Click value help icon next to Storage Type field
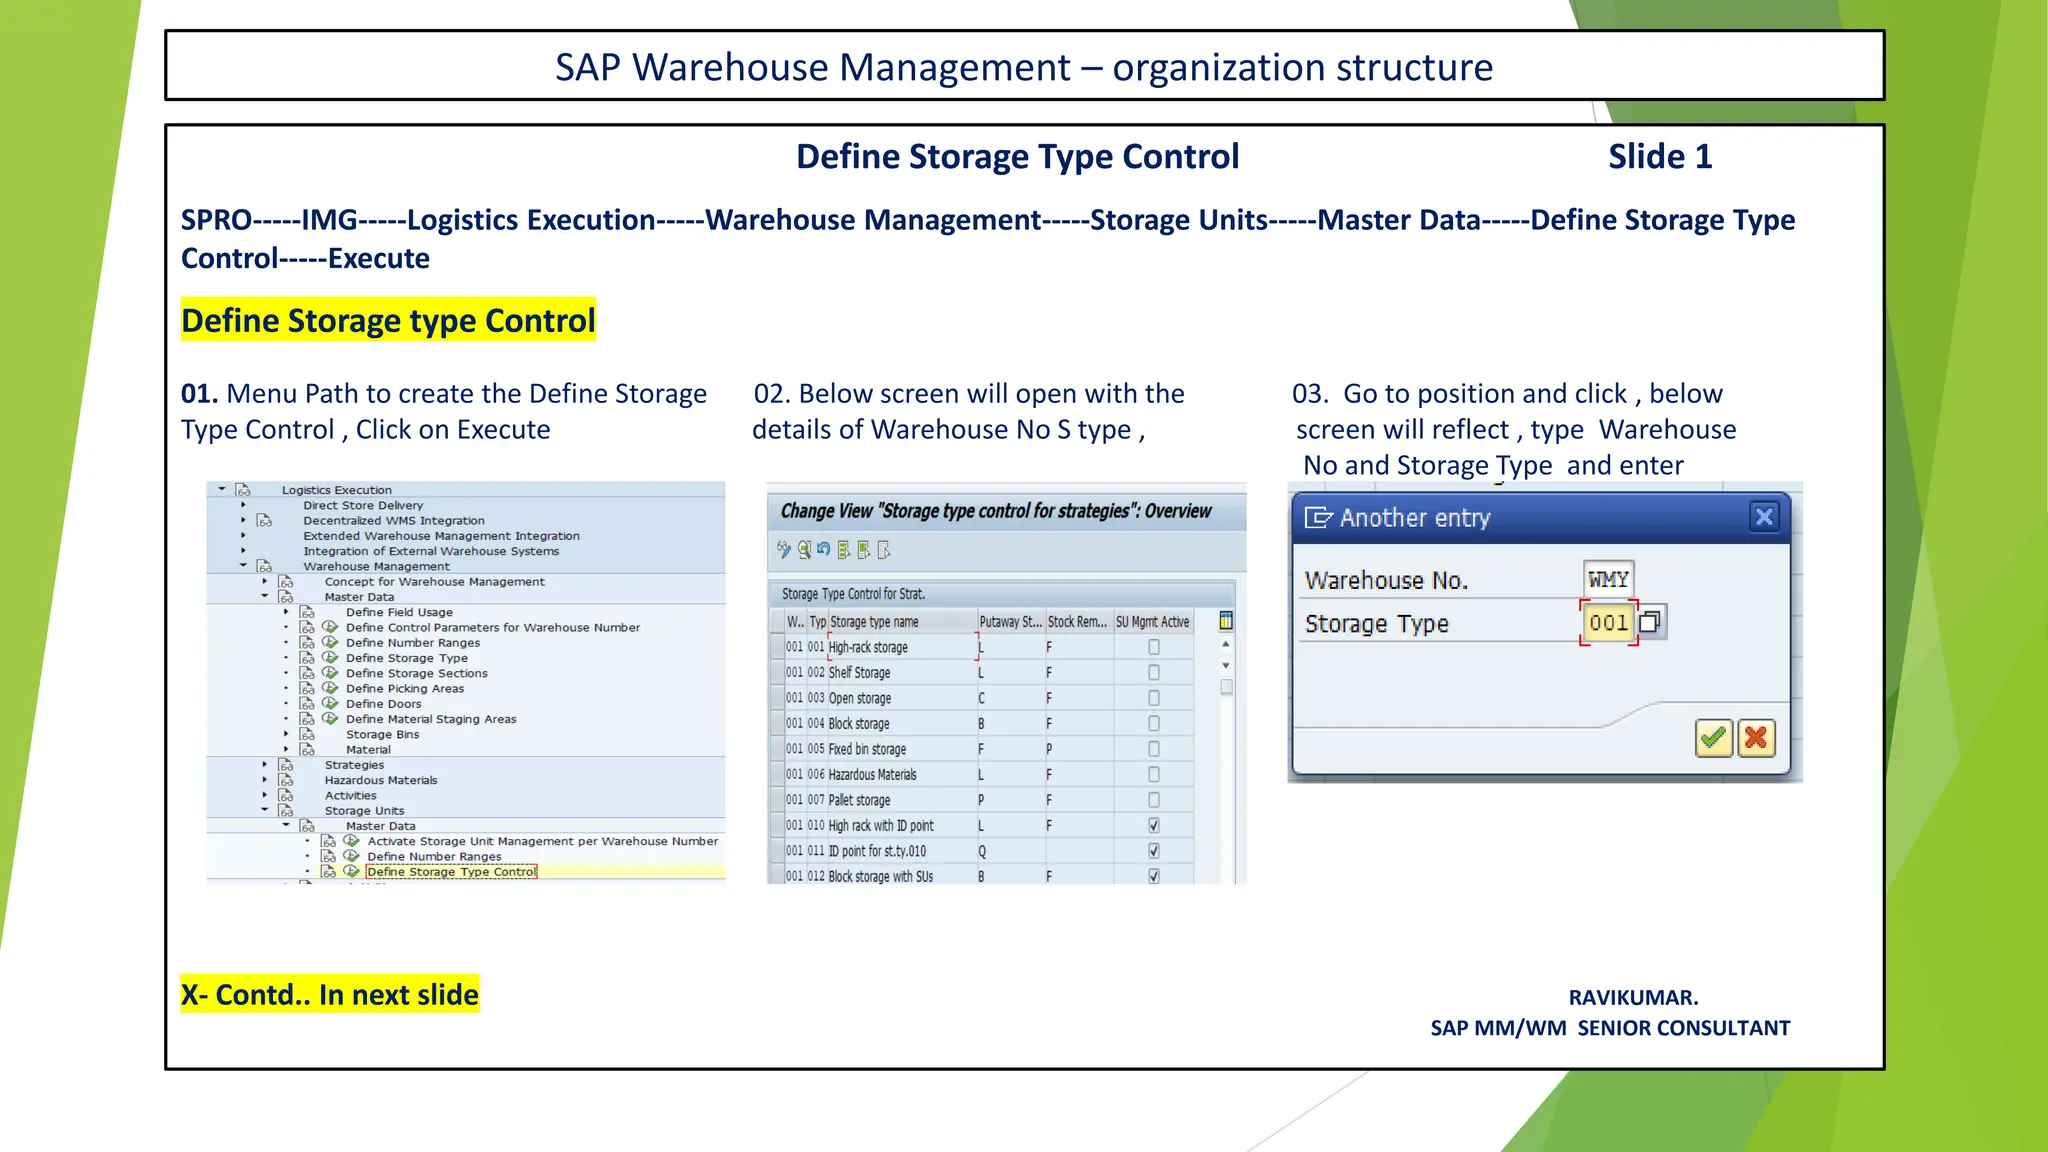Viewport: 2048px width, 1152px height. click(x=1651, y=622)
